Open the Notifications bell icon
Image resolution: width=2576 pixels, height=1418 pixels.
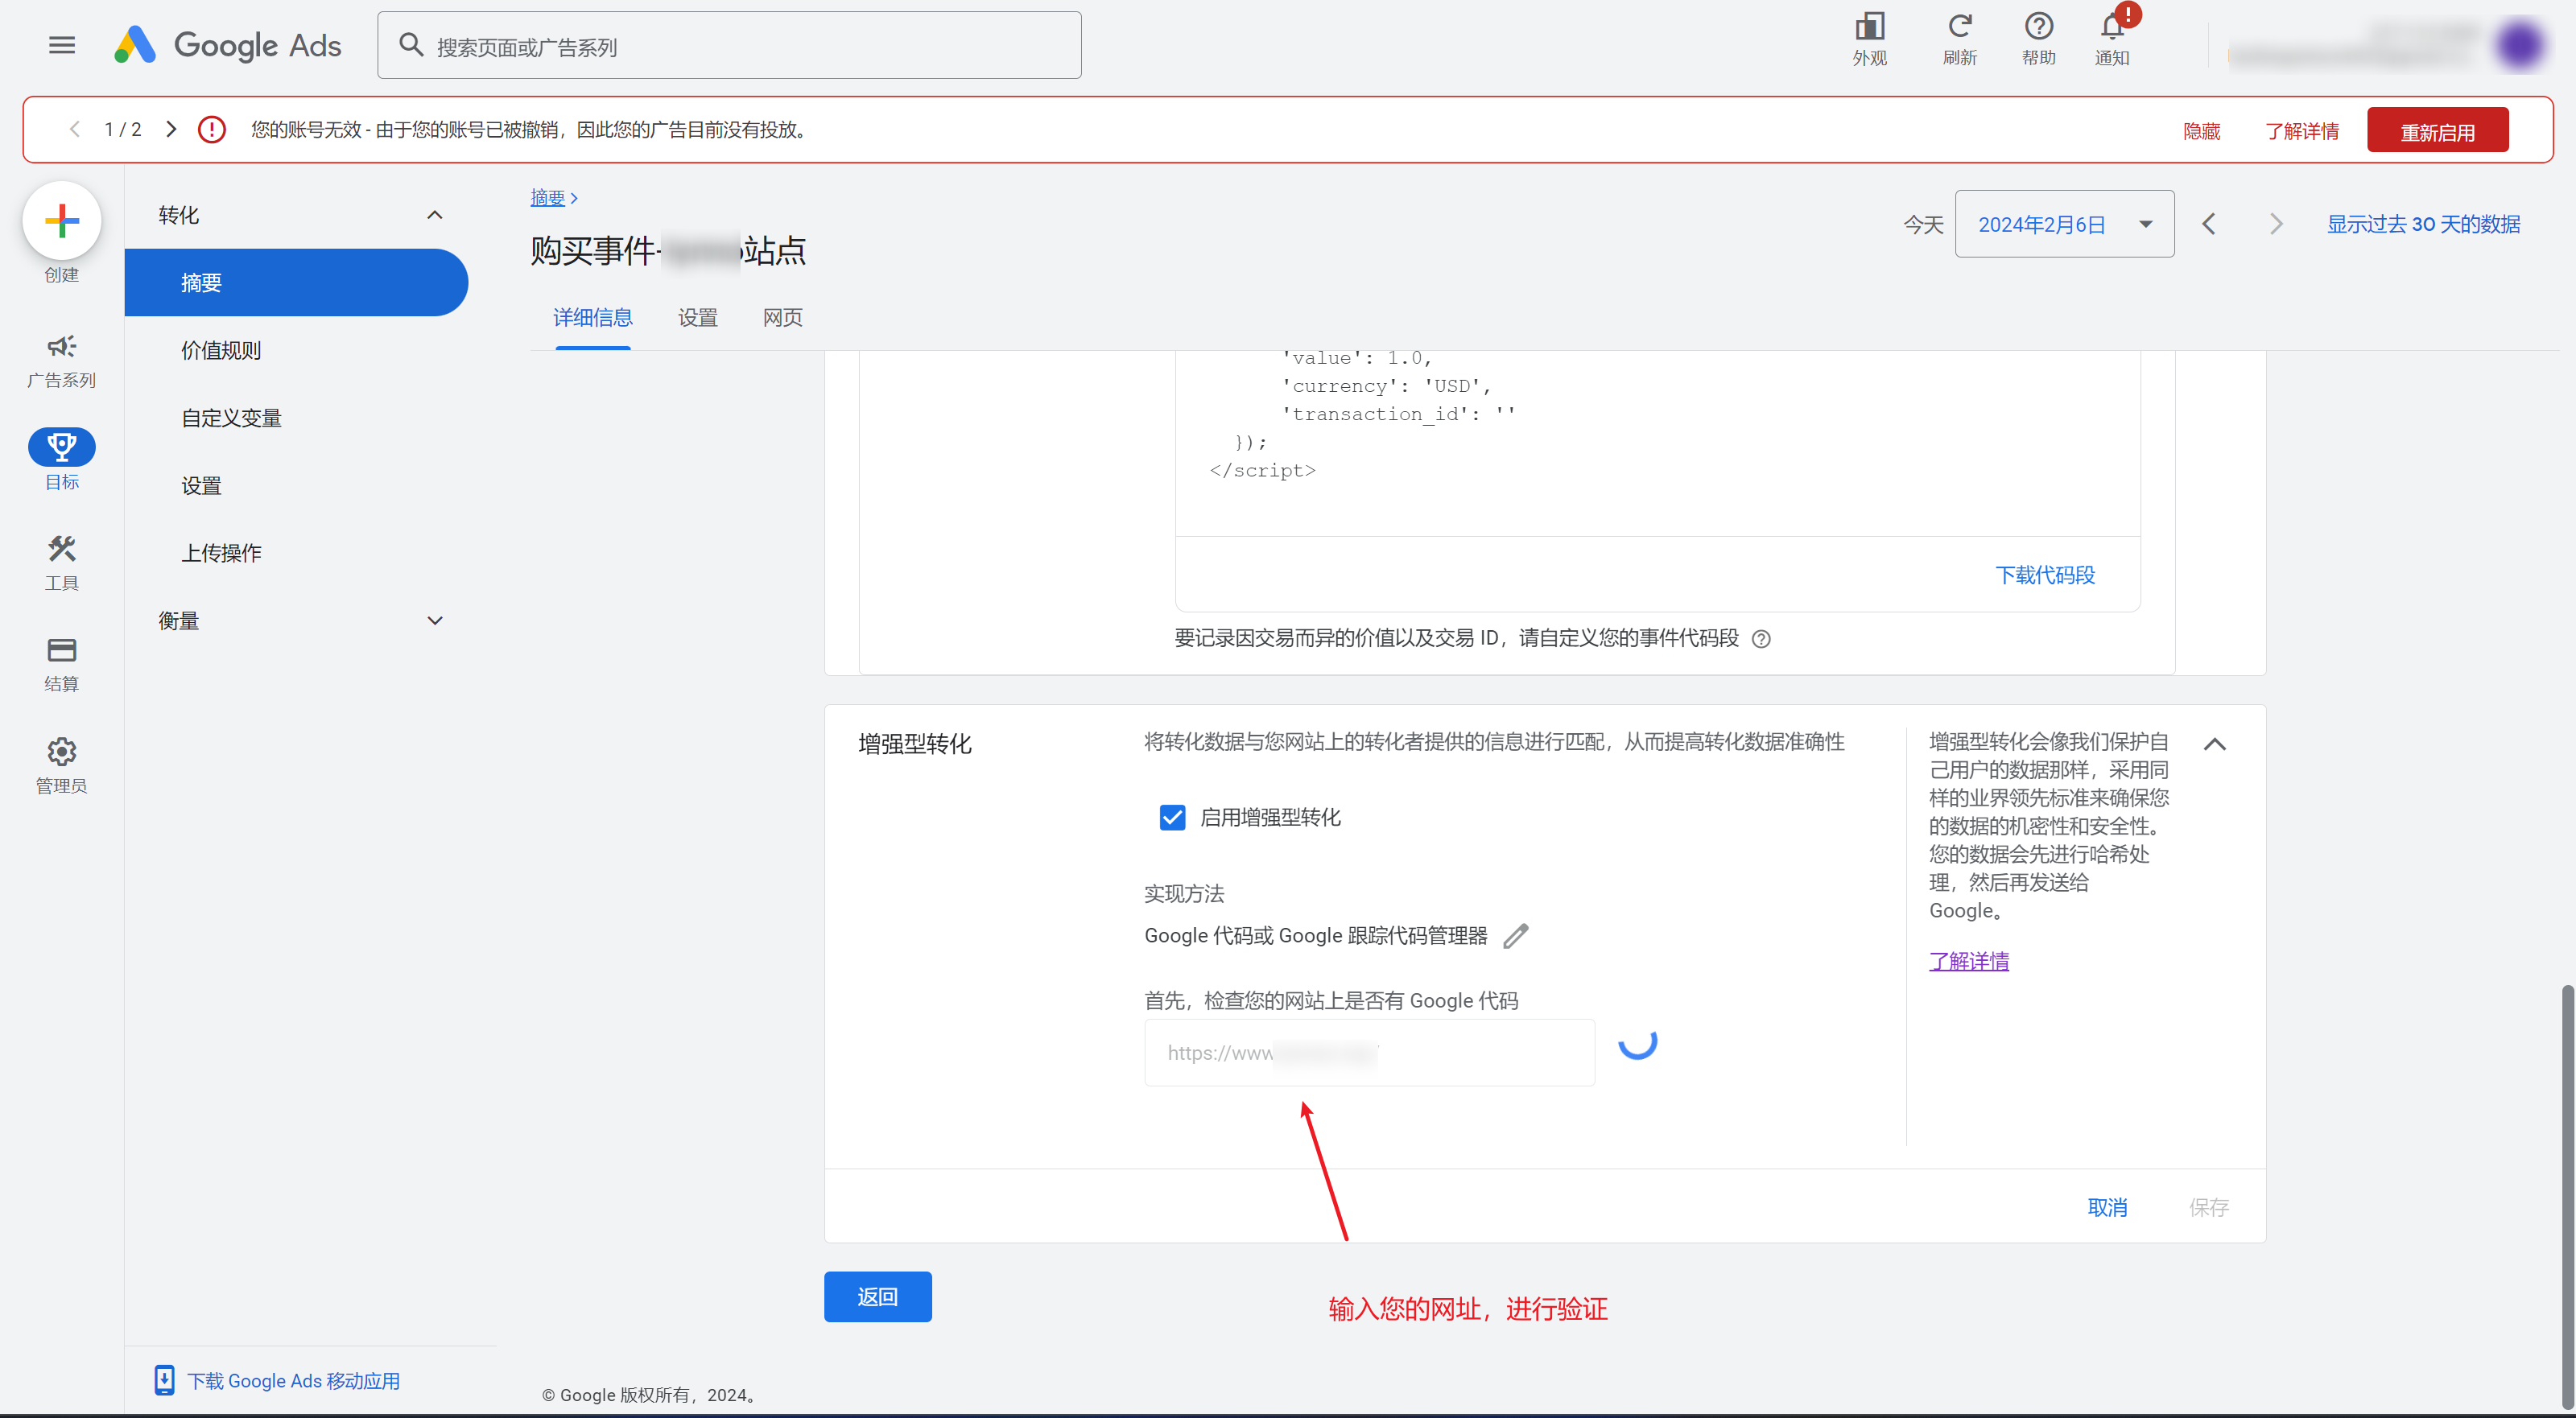[2112, 27]
